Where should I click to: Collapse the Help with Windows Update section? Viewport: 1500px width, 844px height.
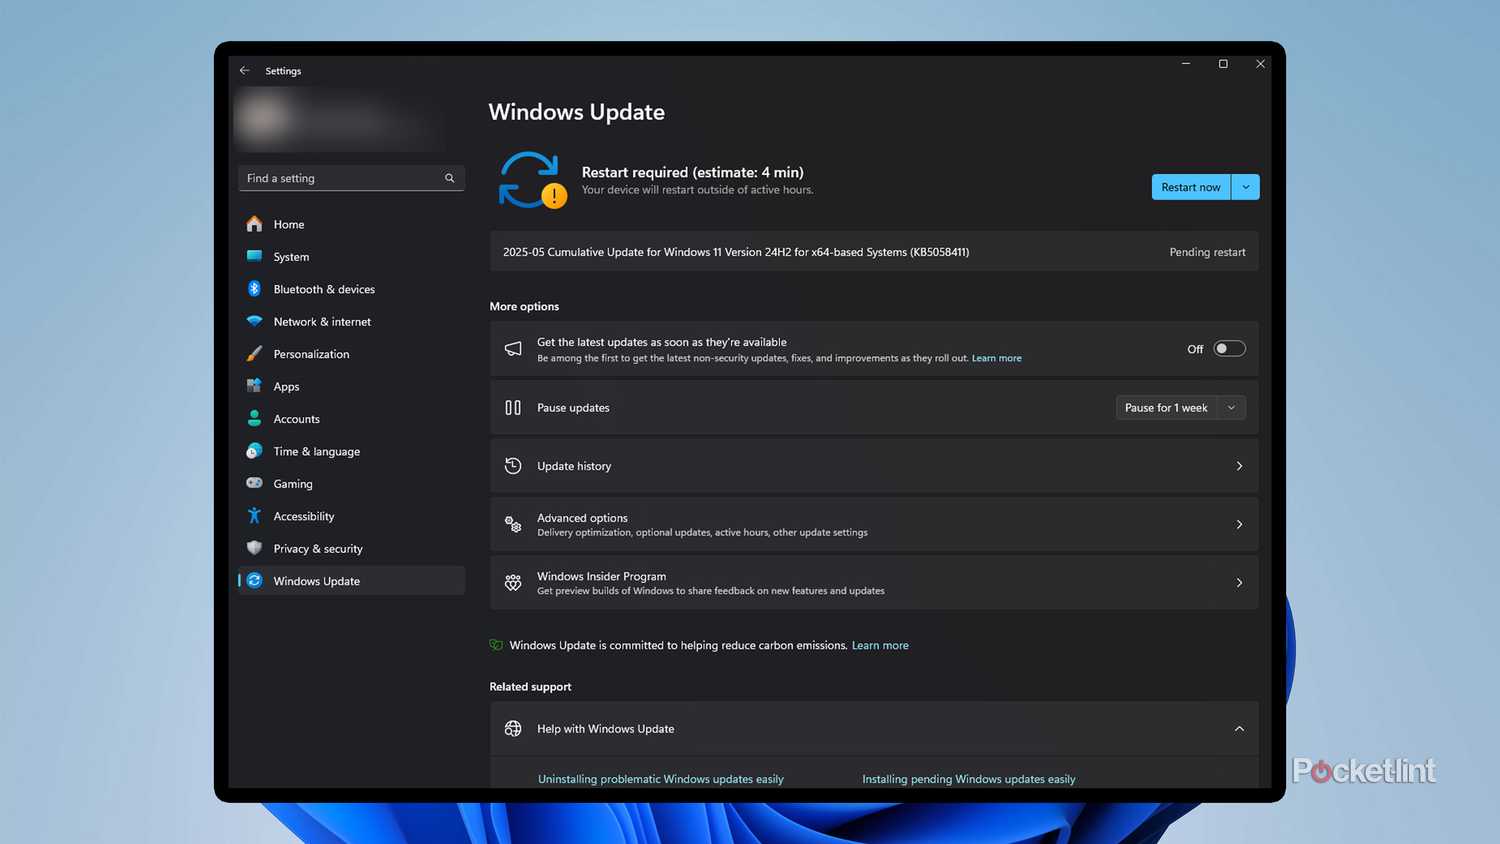tap(1239, 728)
